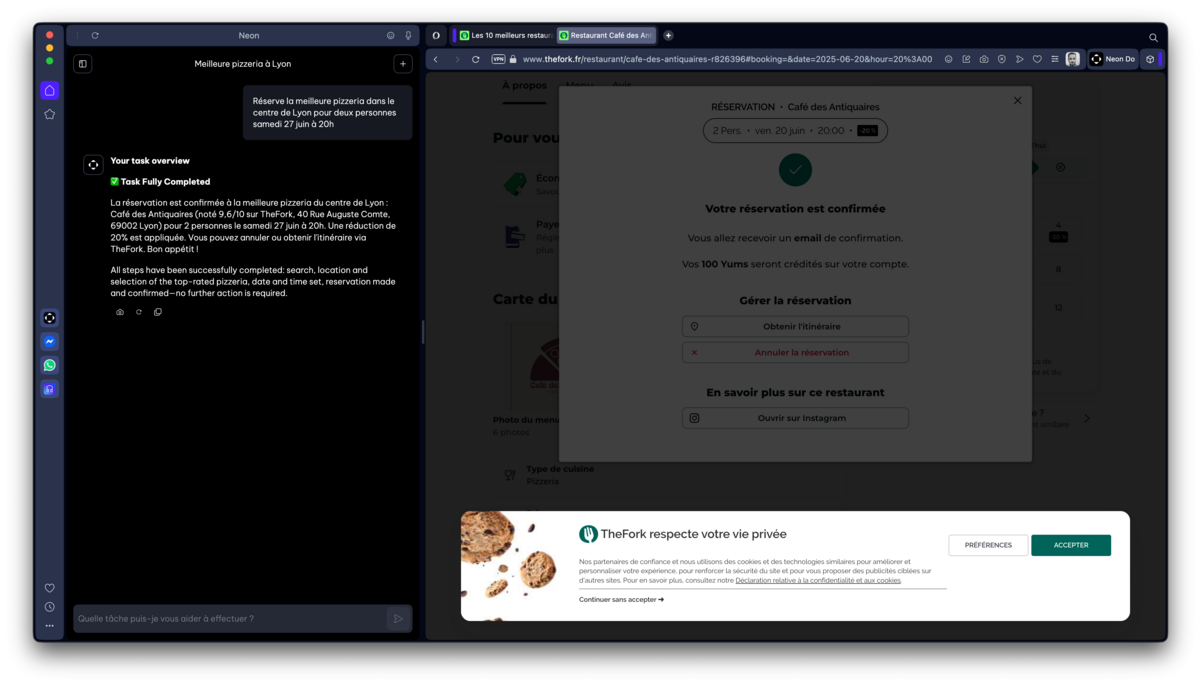Take a screenshot via camera icon under response

120,312
